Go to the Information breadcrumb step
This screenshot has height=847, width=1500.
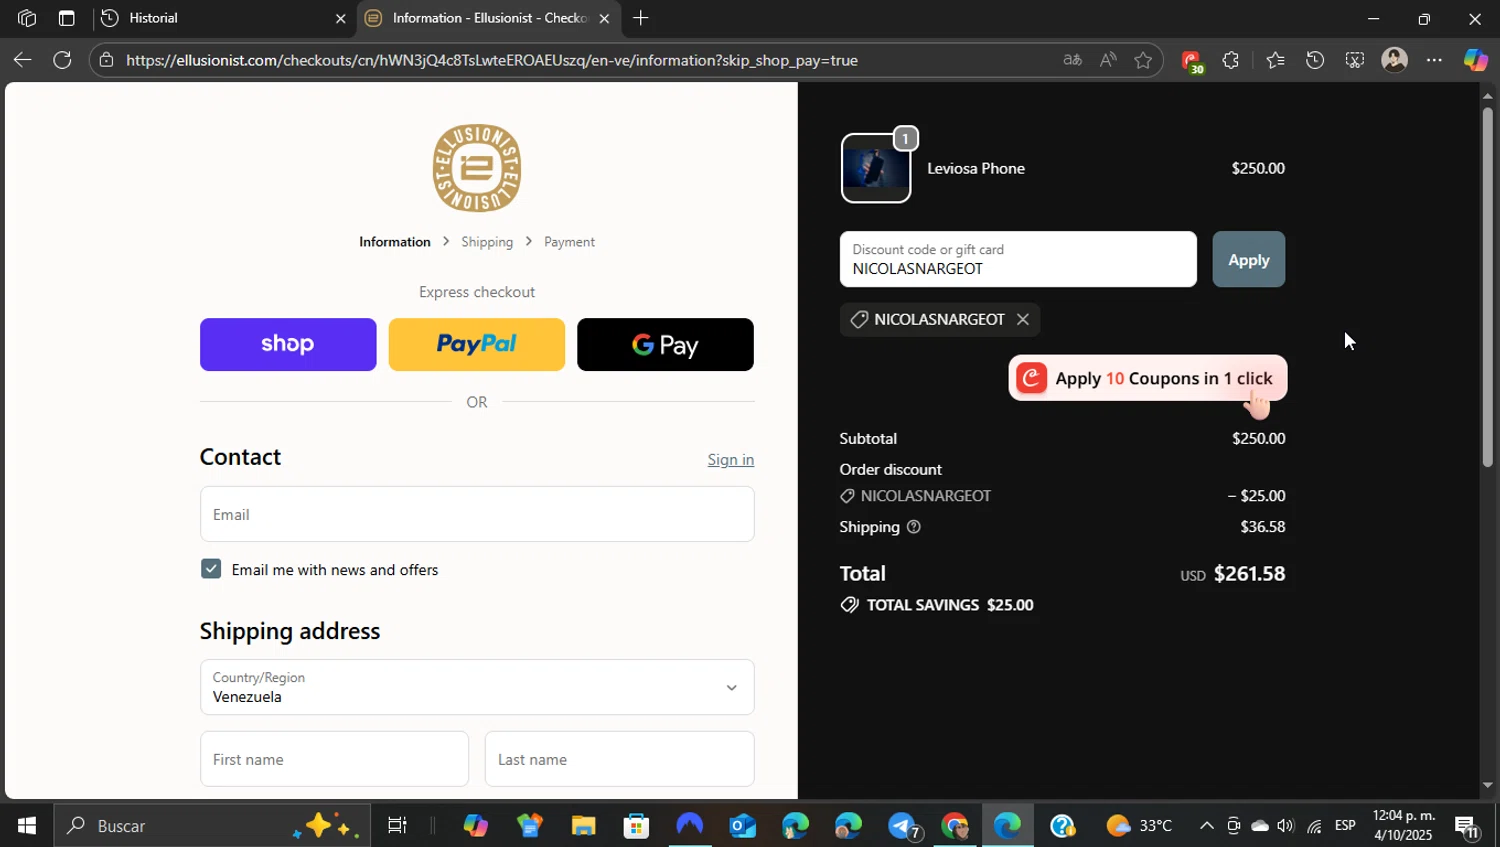coord(395,242)
